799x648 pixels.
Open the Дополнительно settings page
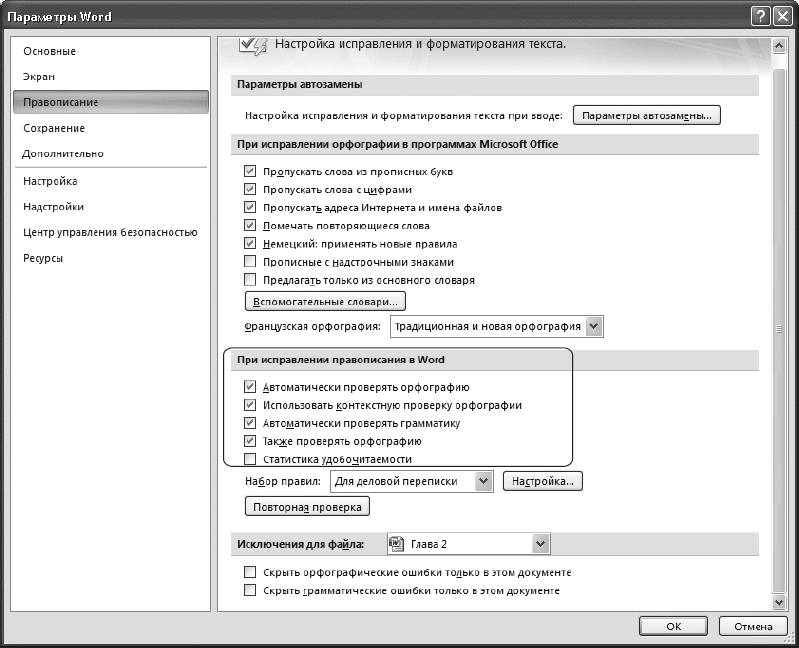(63, 153)
